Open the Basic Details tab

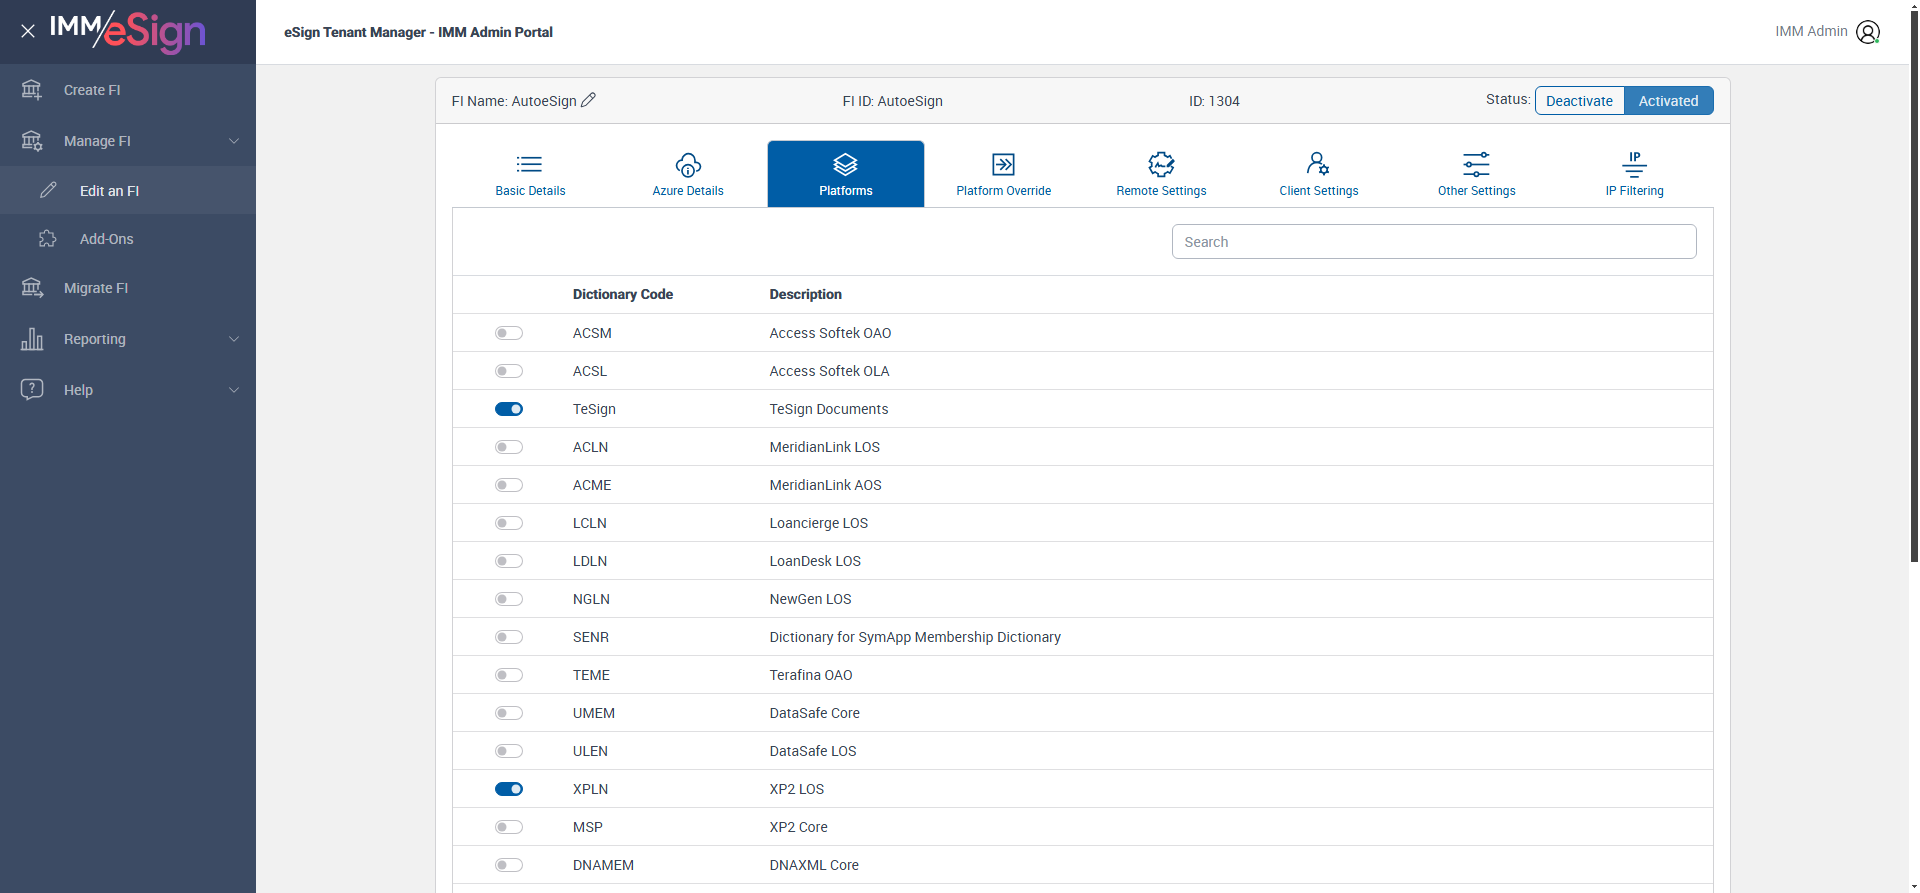click(x=530, y=174)
